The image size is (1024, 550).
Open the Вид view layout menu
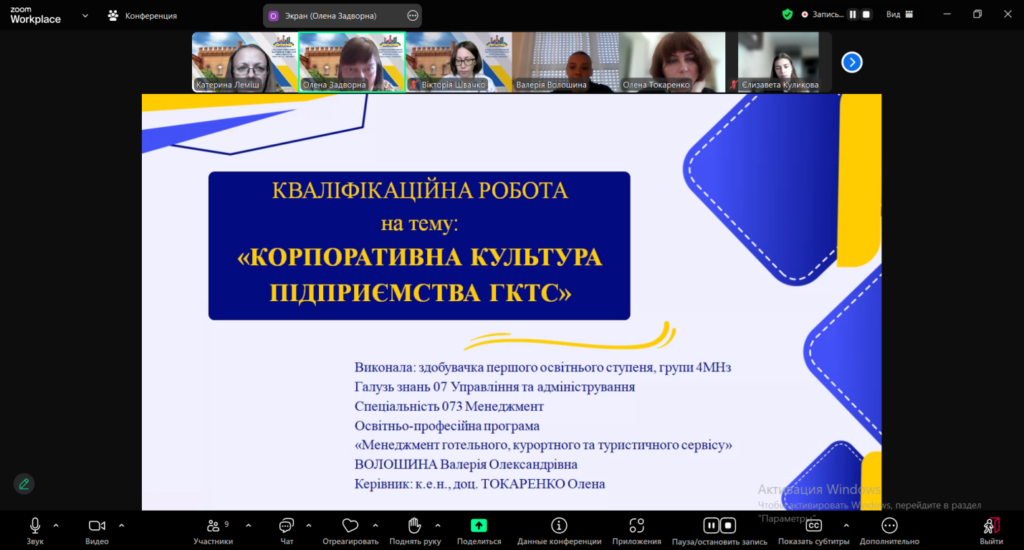coord(900,14)
